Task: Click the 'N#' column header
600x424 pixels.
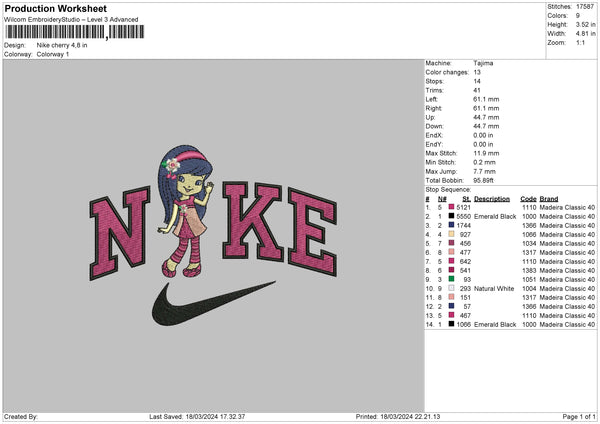Action: click(442, 199)
